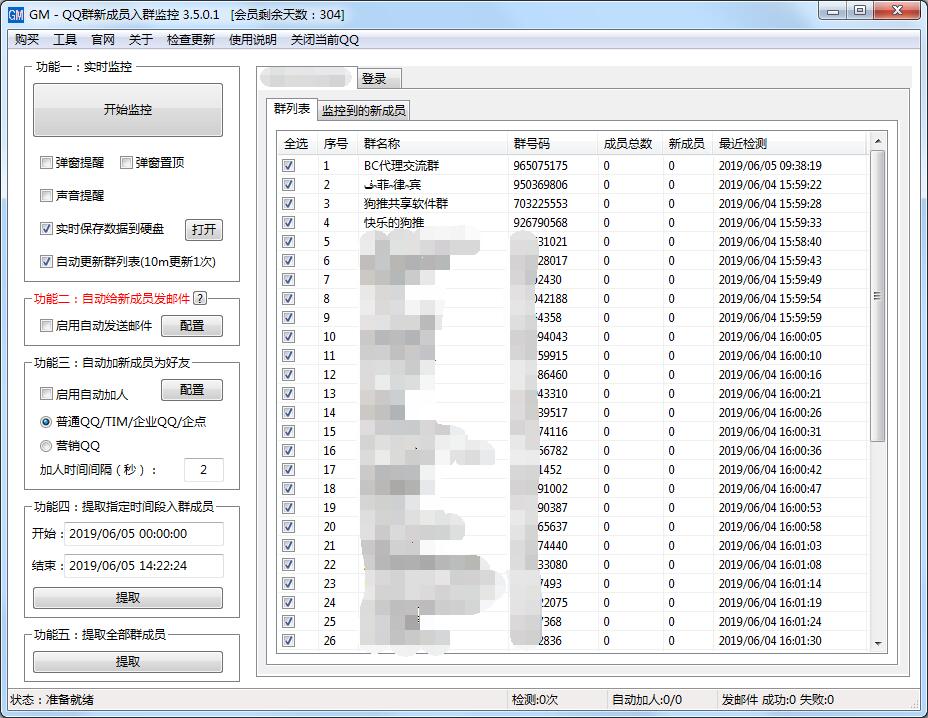Click 新成员 column header
Image resolution: width=928 pixels, height=718 pixels.
click(x=687, y=144)
